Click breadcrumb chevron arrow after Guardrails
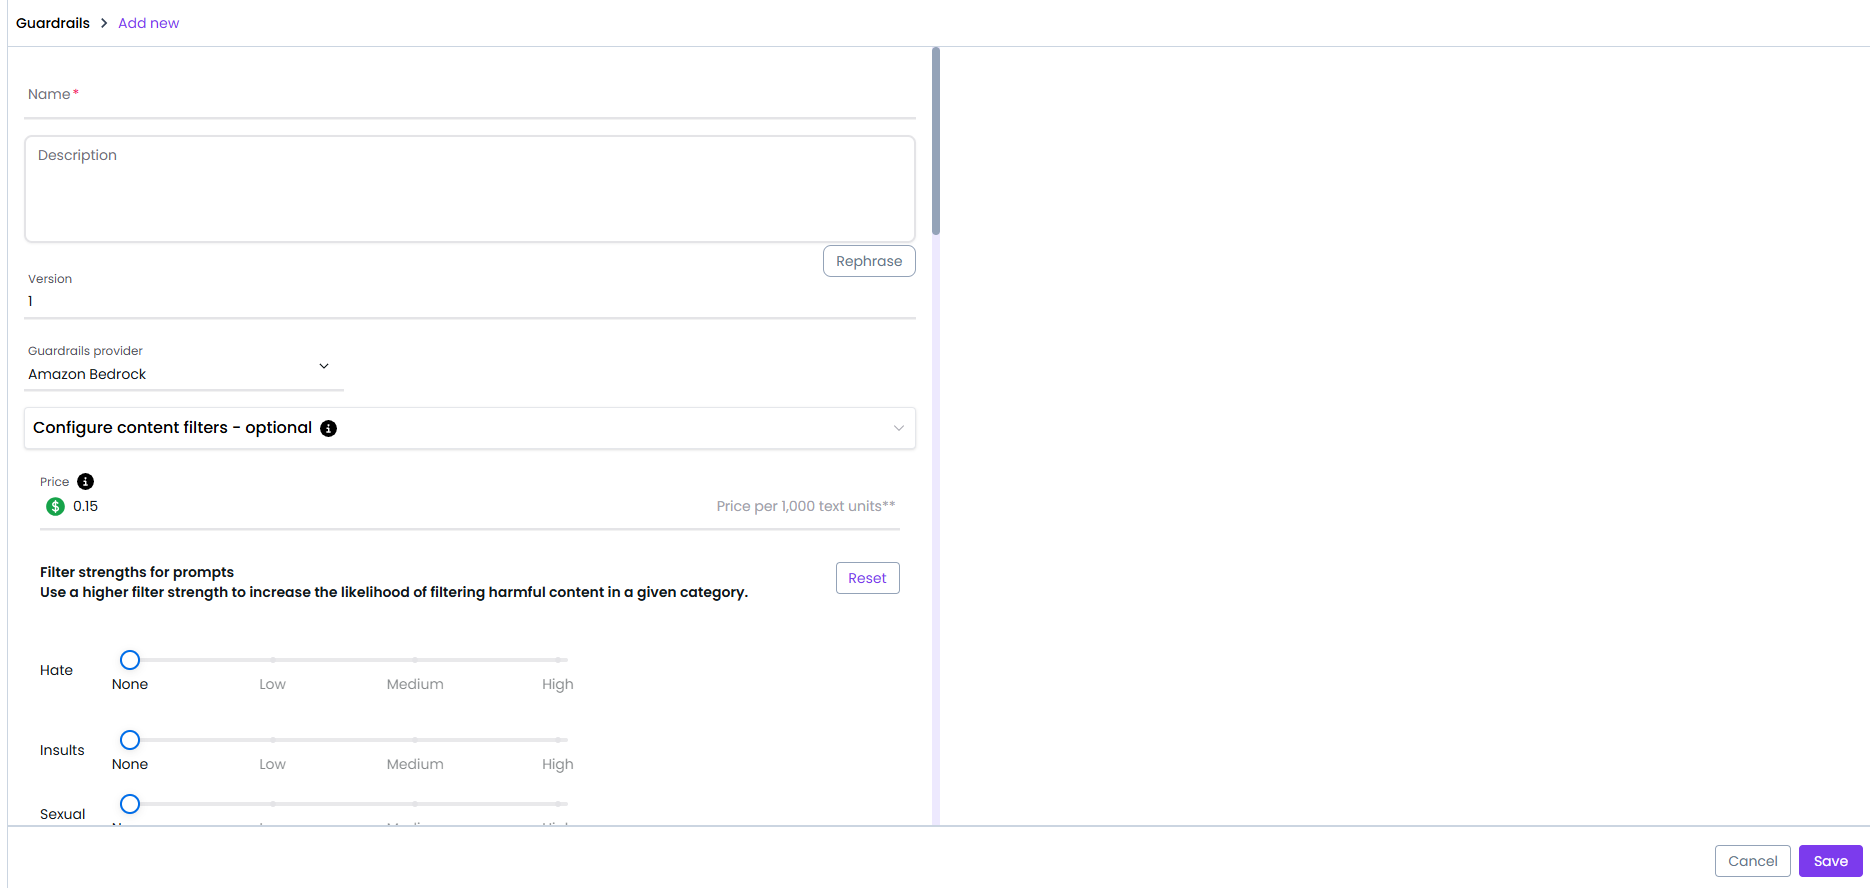 point(104,23)
